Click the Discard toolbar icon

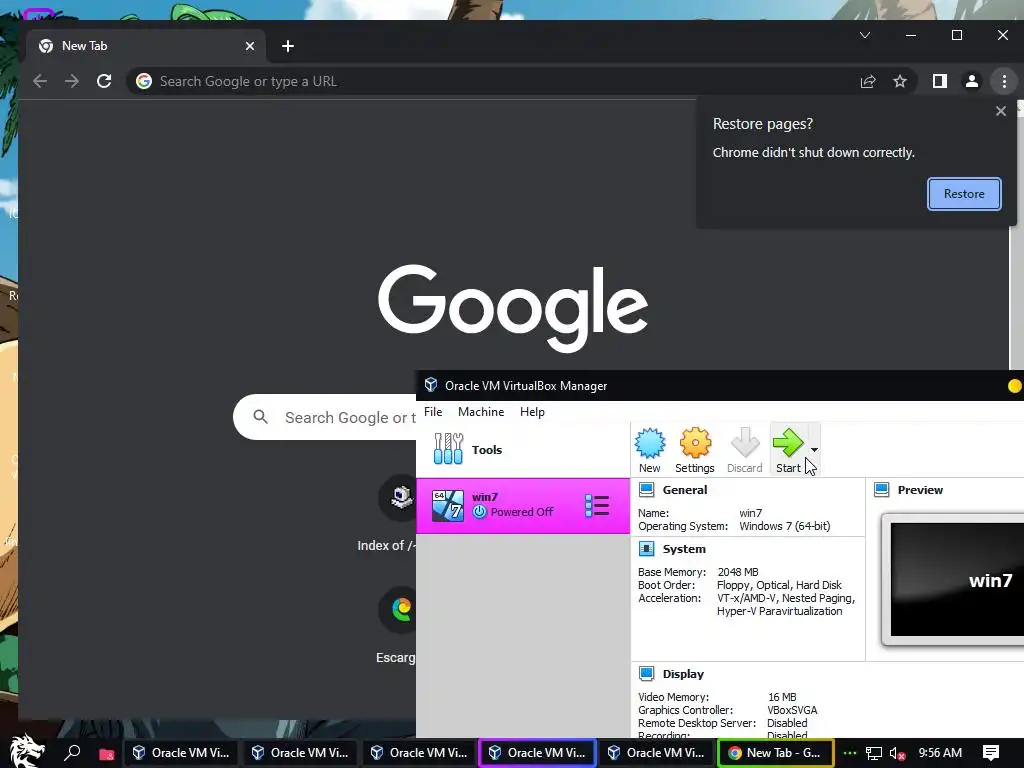(x=744, y=449)
